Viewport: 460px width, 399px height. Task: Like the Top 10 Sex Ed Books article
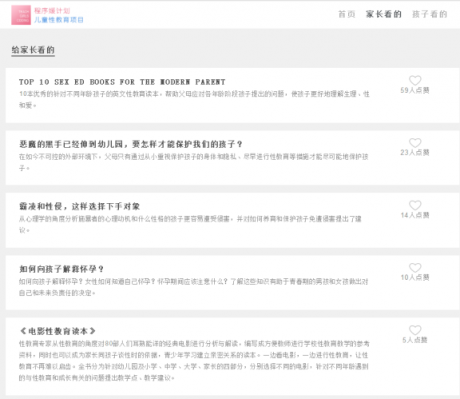(x=415, y=80)
